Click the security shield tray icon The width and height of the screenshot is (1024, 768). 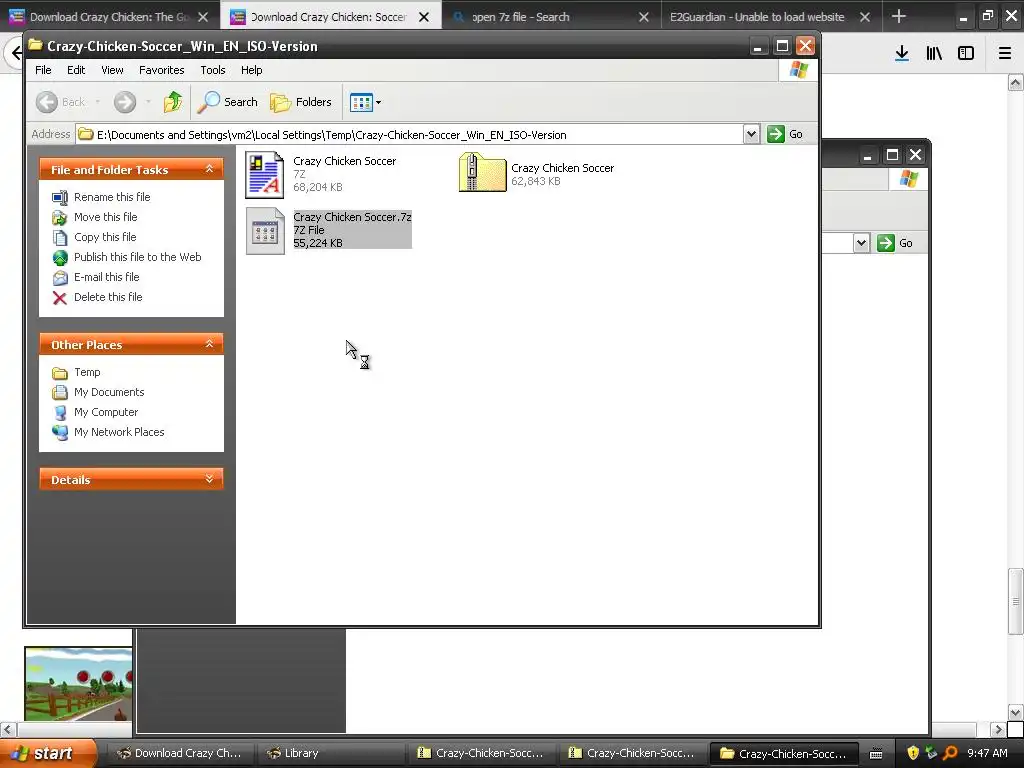[913, 753]
